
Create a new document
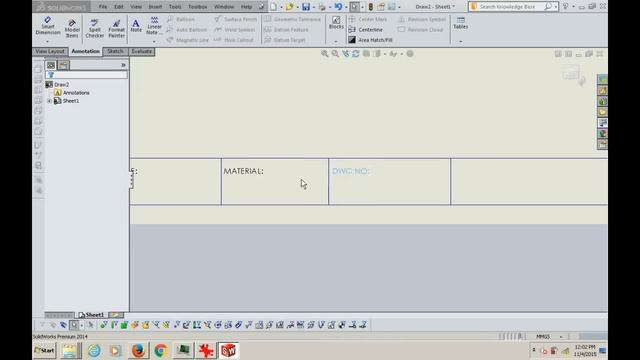coord(273,7)
